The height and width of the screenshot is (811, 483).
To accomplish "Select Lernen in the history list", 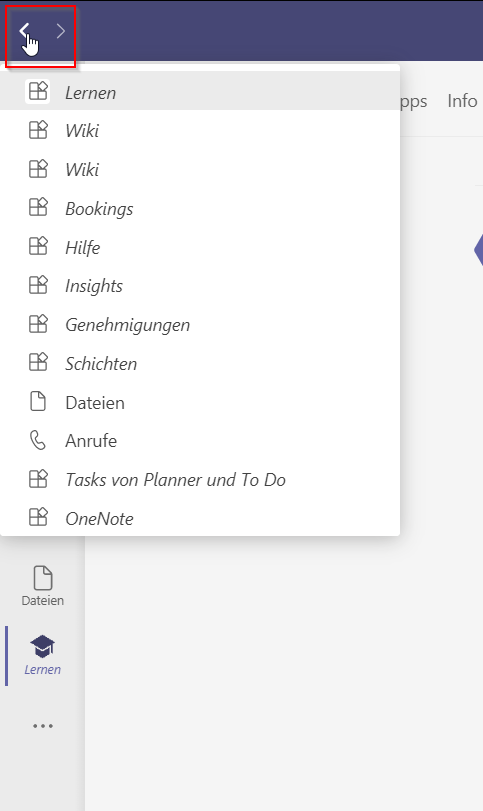I will point(200,92).
